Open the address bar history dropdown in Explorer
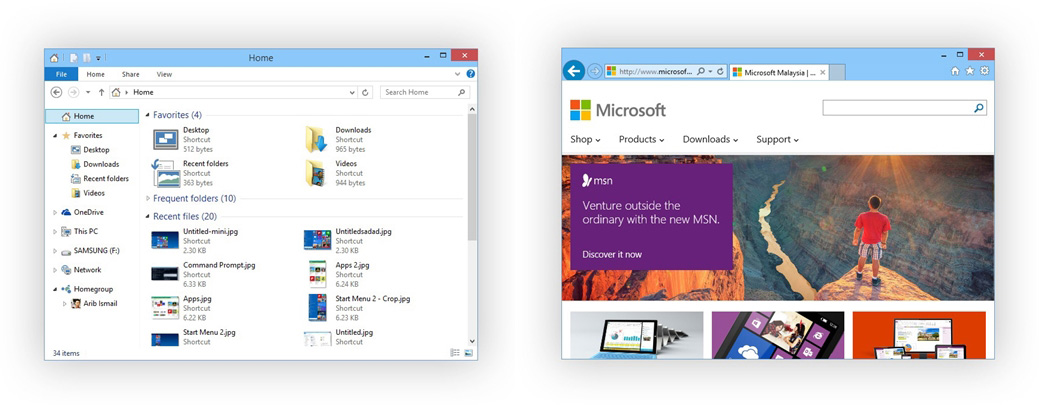The width and height of the screenshot is (1039, 405). click(353, 92)
